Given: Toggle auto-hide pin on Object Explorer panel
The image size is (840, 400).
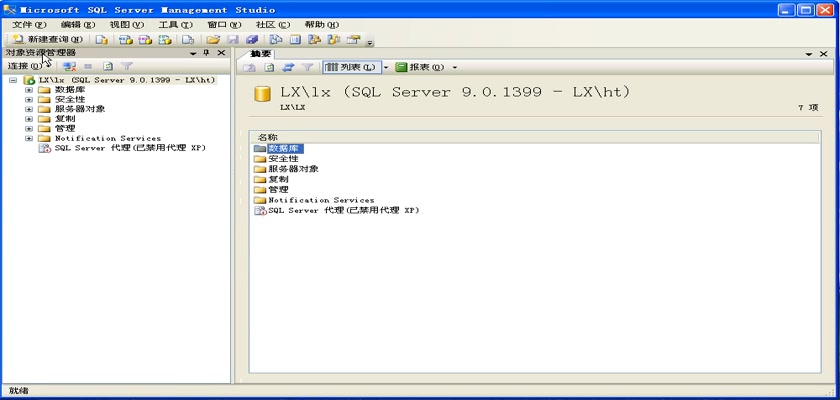Looking at the screenshot, I should [x=206, y=52].
